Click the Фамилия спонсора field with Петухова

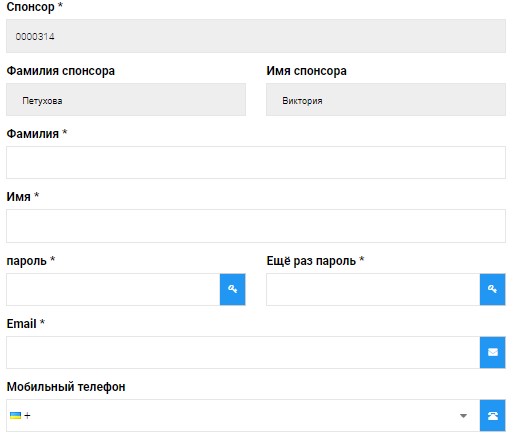pos(126,100)
